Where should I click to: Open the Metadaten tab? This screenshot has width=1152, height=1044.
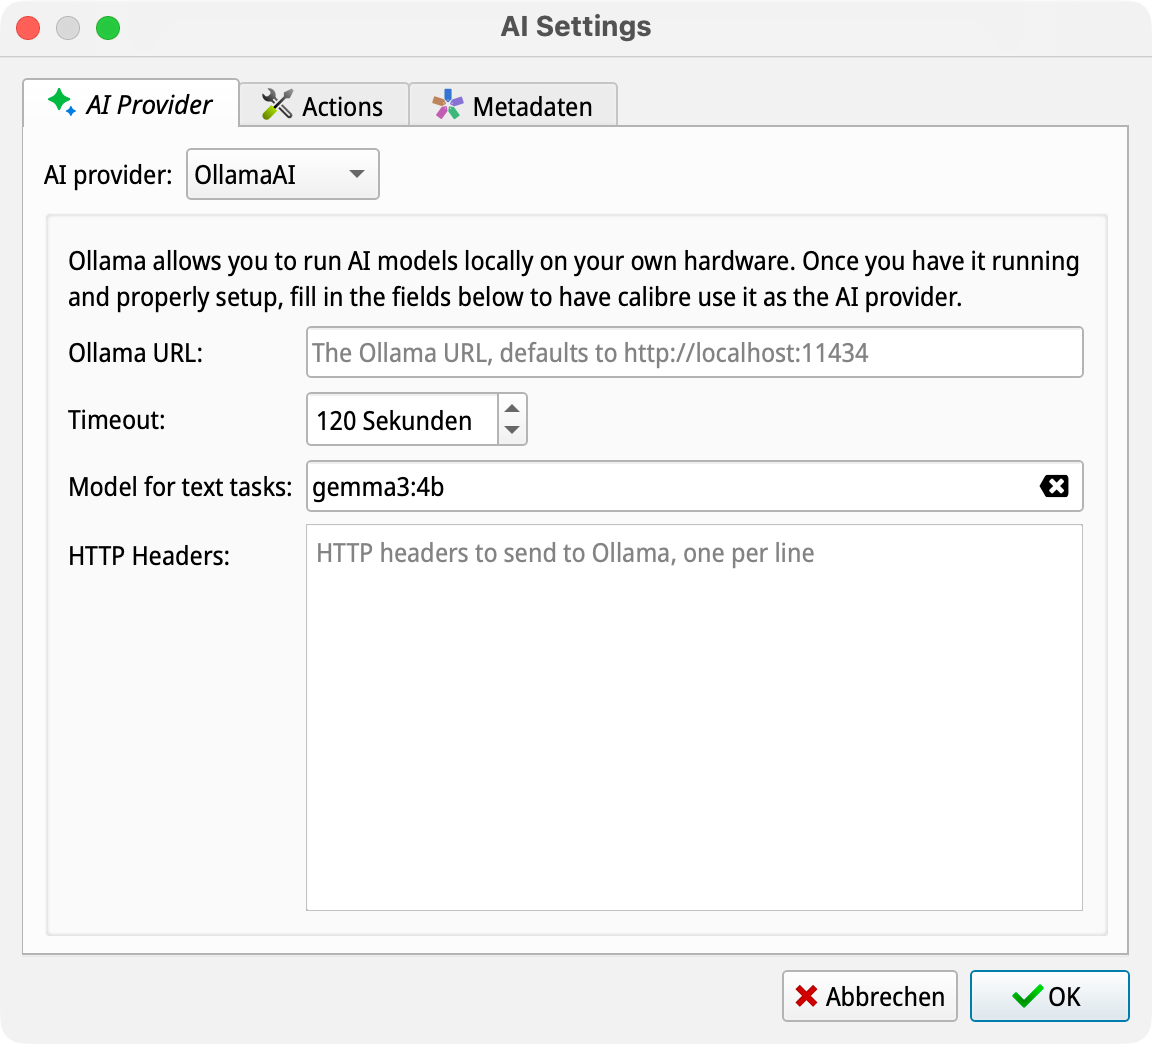[513, 106]
